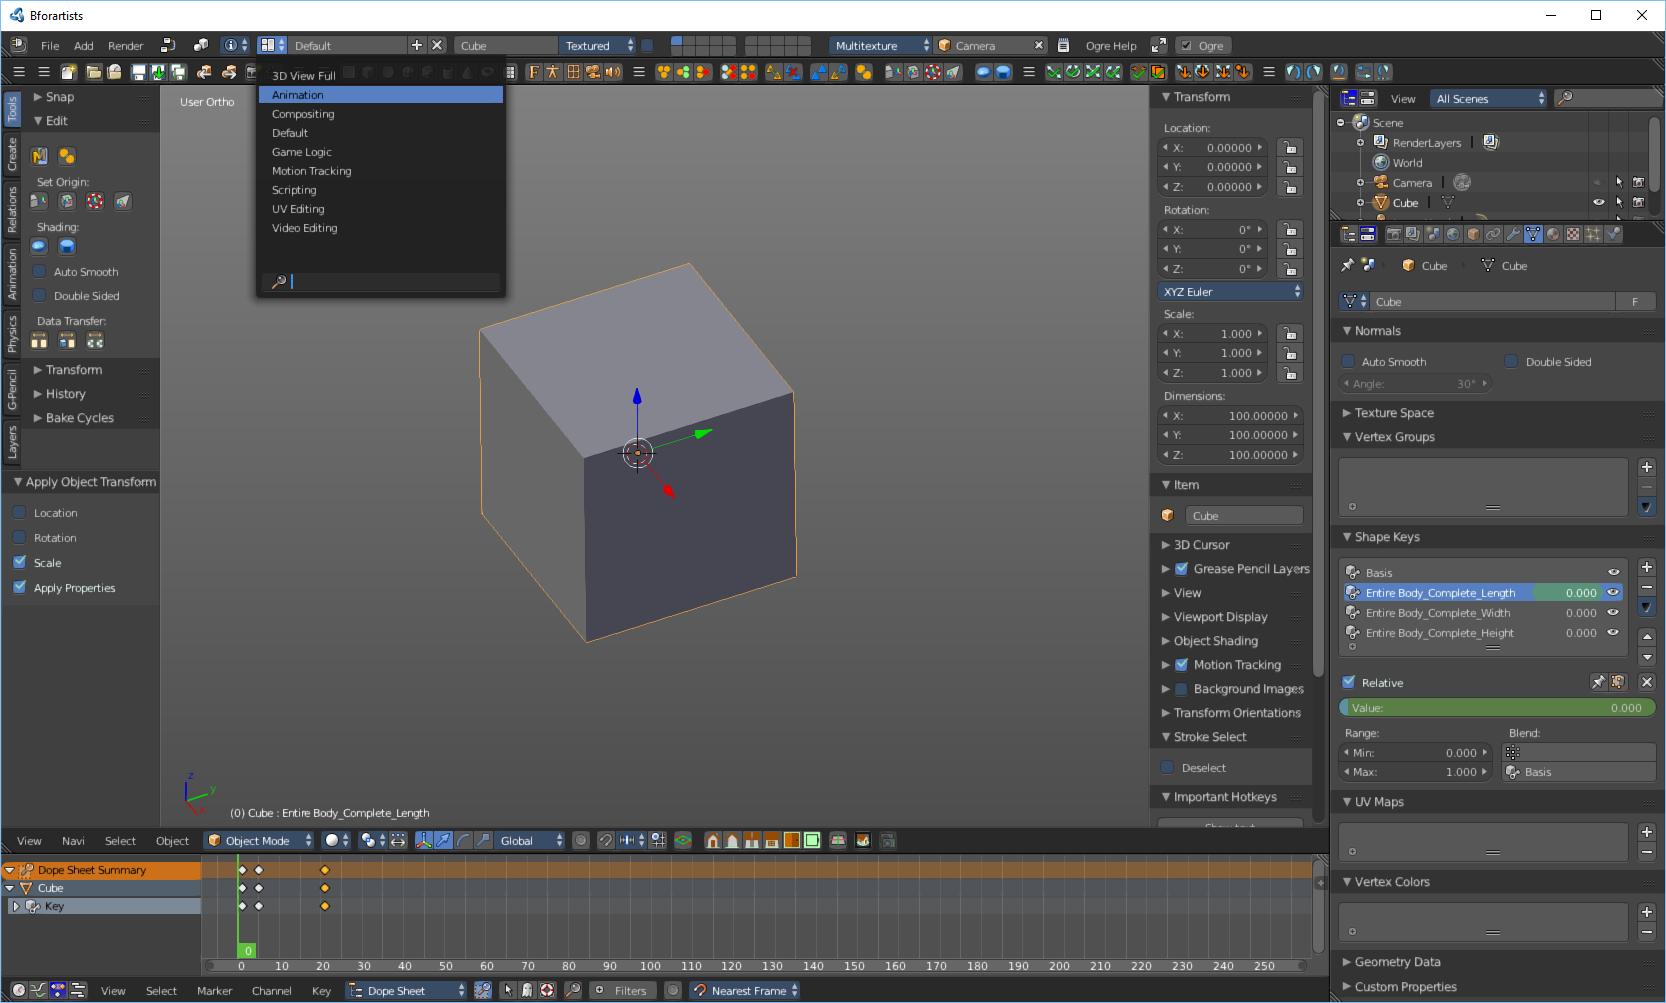This screenshot has width=1666, height=1003.
Task: Enable Auto Smooth in Normals panel
Action: click(x=1349, y=362)
